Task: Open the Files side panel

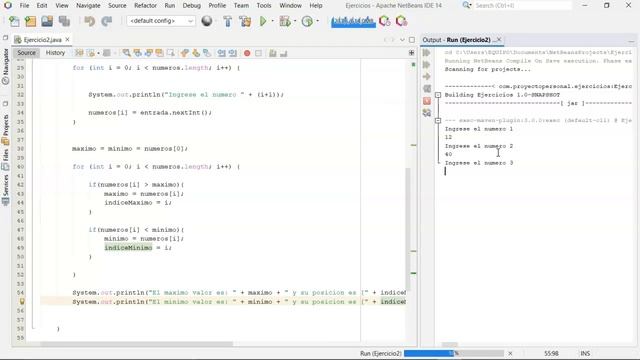Action: (x=5, y=160)
